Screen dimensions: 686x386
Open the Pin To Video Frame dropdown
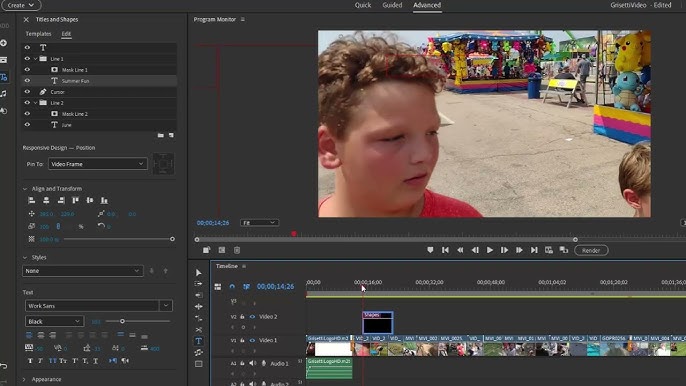[x=98, y=164]
